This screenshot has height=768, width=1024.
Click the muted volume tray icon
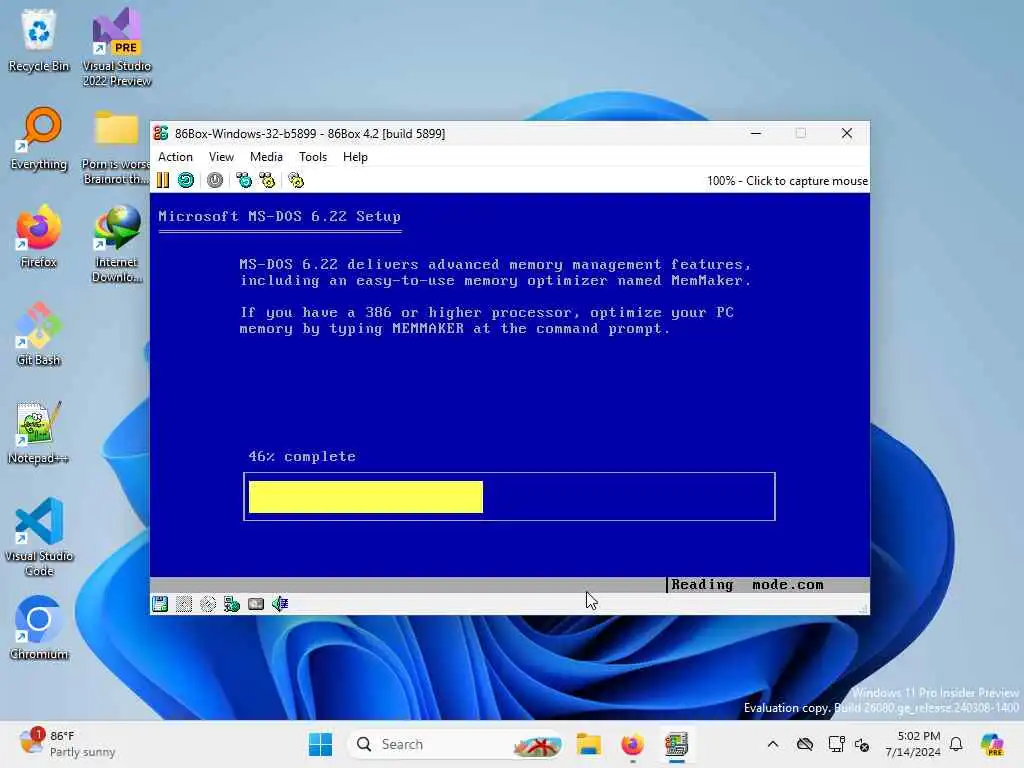[862, 744]
